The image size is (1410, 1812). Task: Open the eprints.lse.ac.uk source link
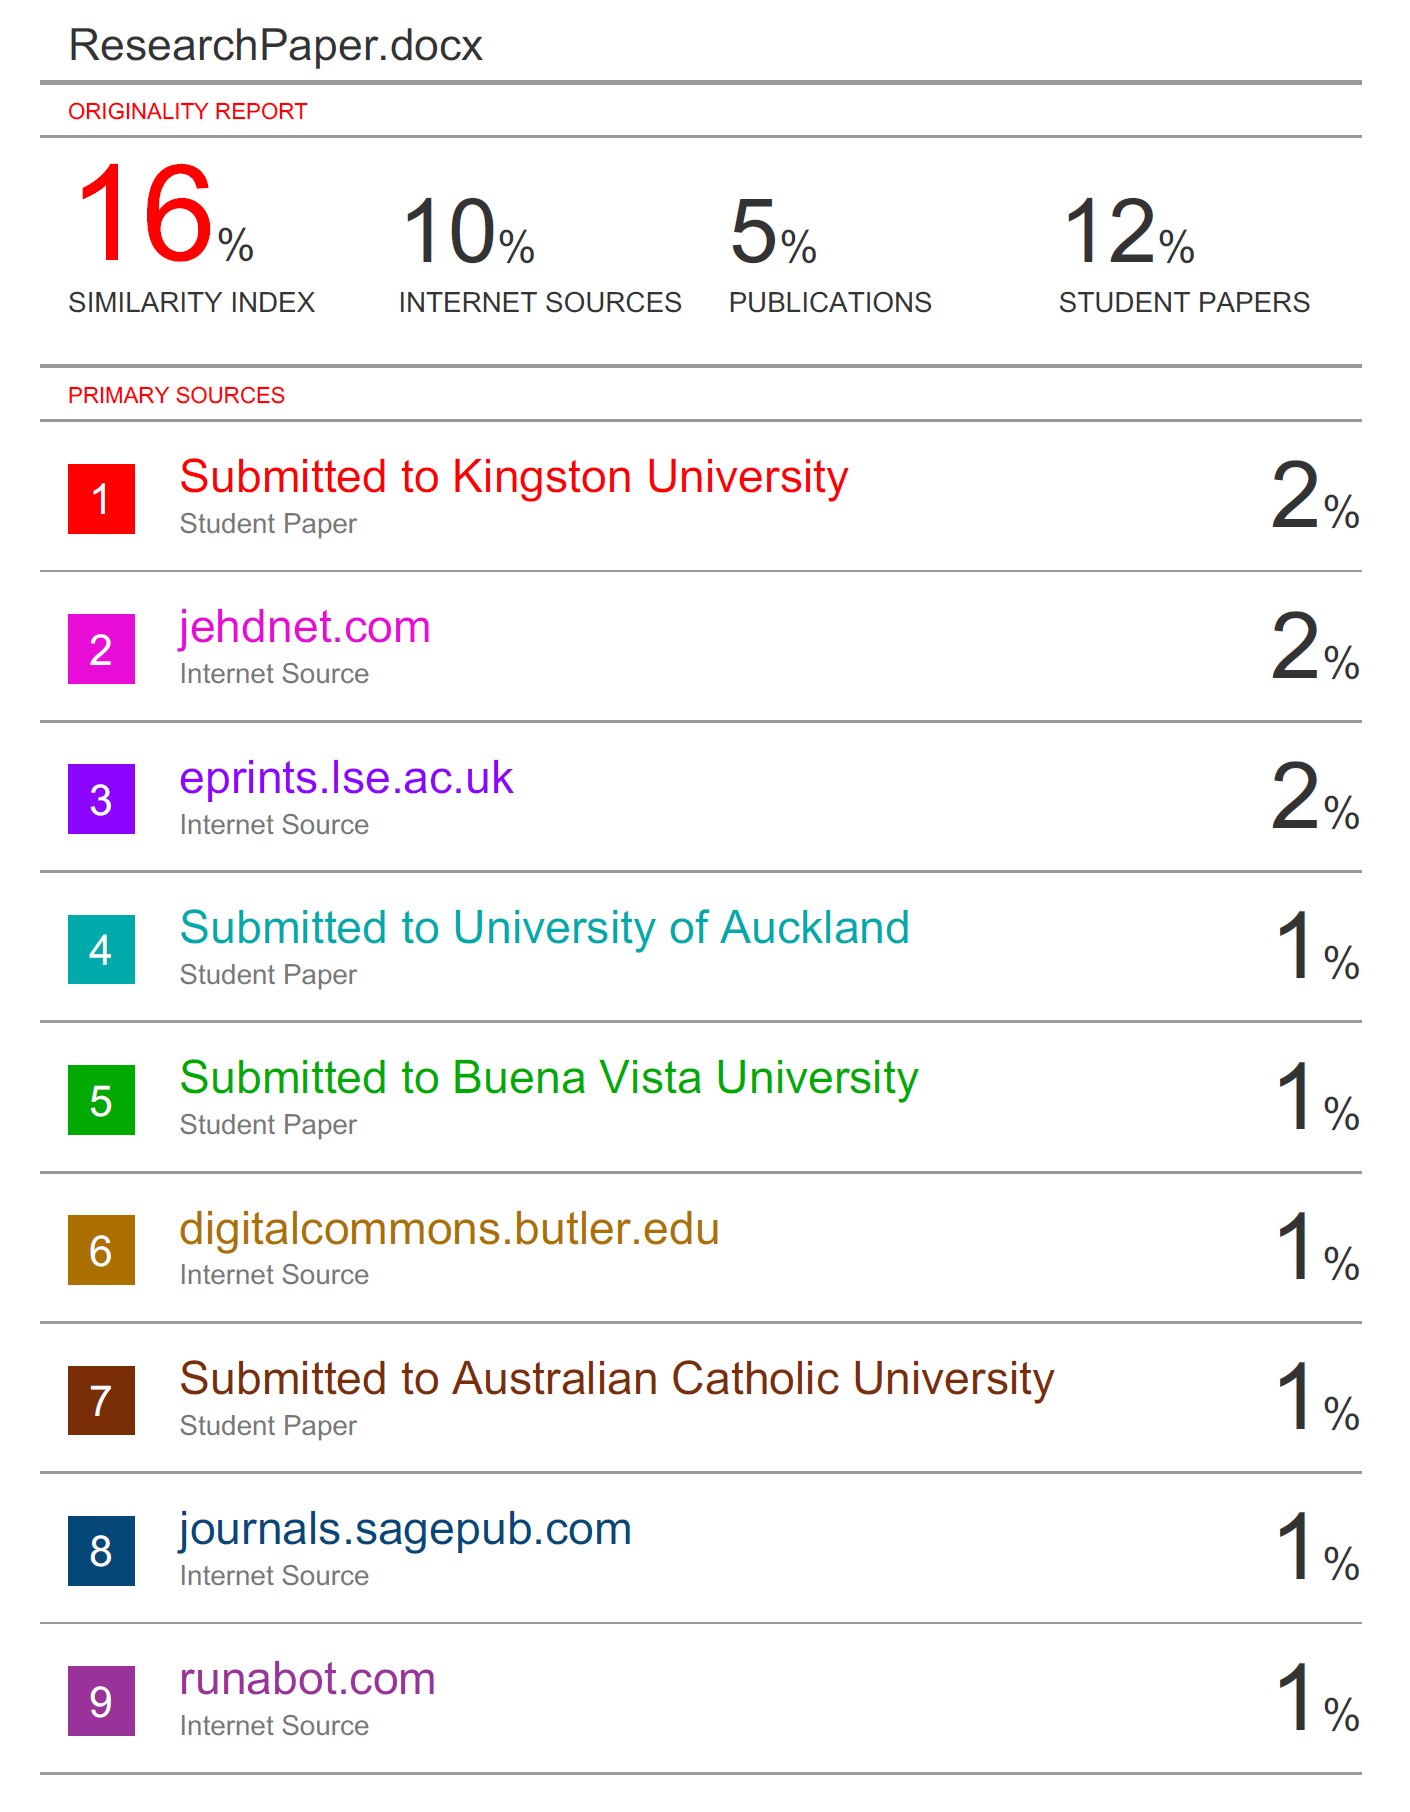(x=346, y=778)
